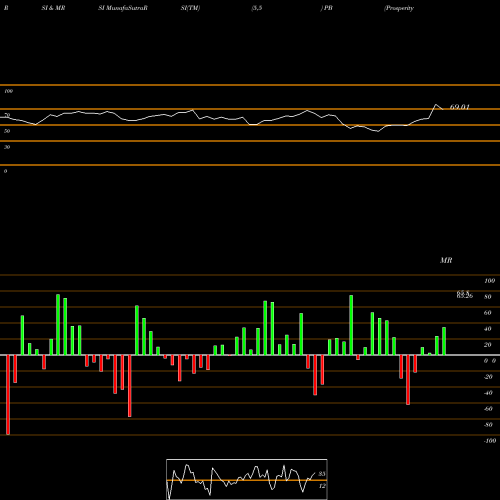Click the 100 label on MR axis
Screen dimensions: 500x500
click(x=489, y=281)
